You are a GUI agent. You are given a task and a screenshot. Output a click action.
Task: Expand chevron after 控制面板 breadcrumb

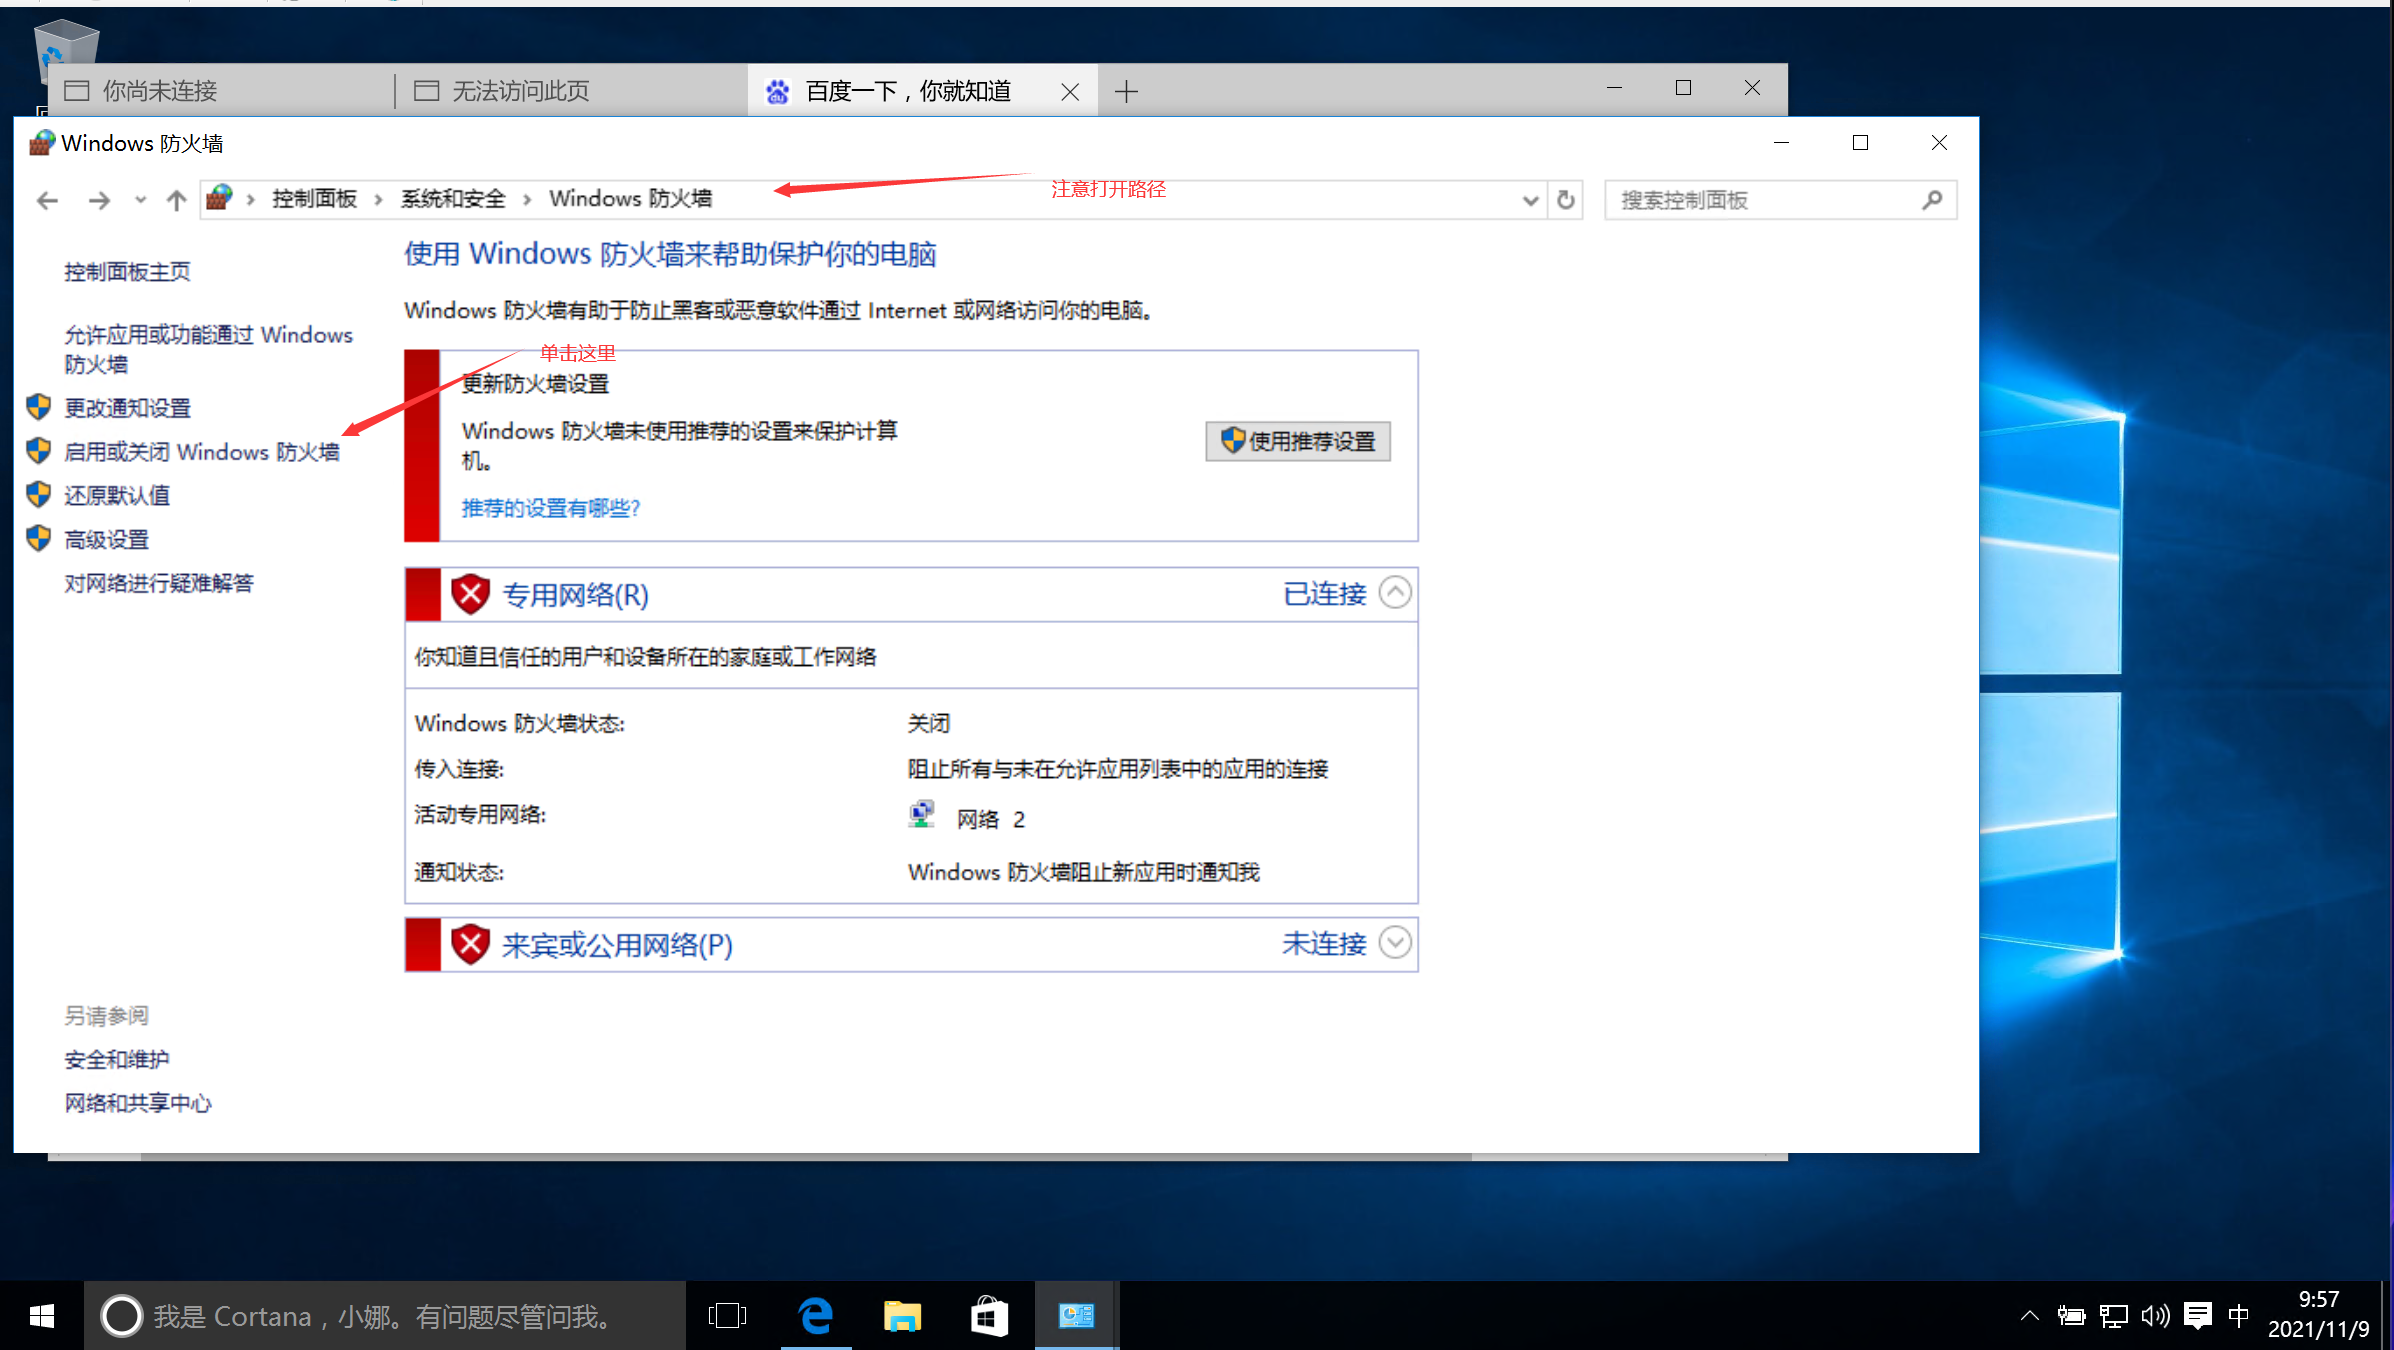click(378, 200)
